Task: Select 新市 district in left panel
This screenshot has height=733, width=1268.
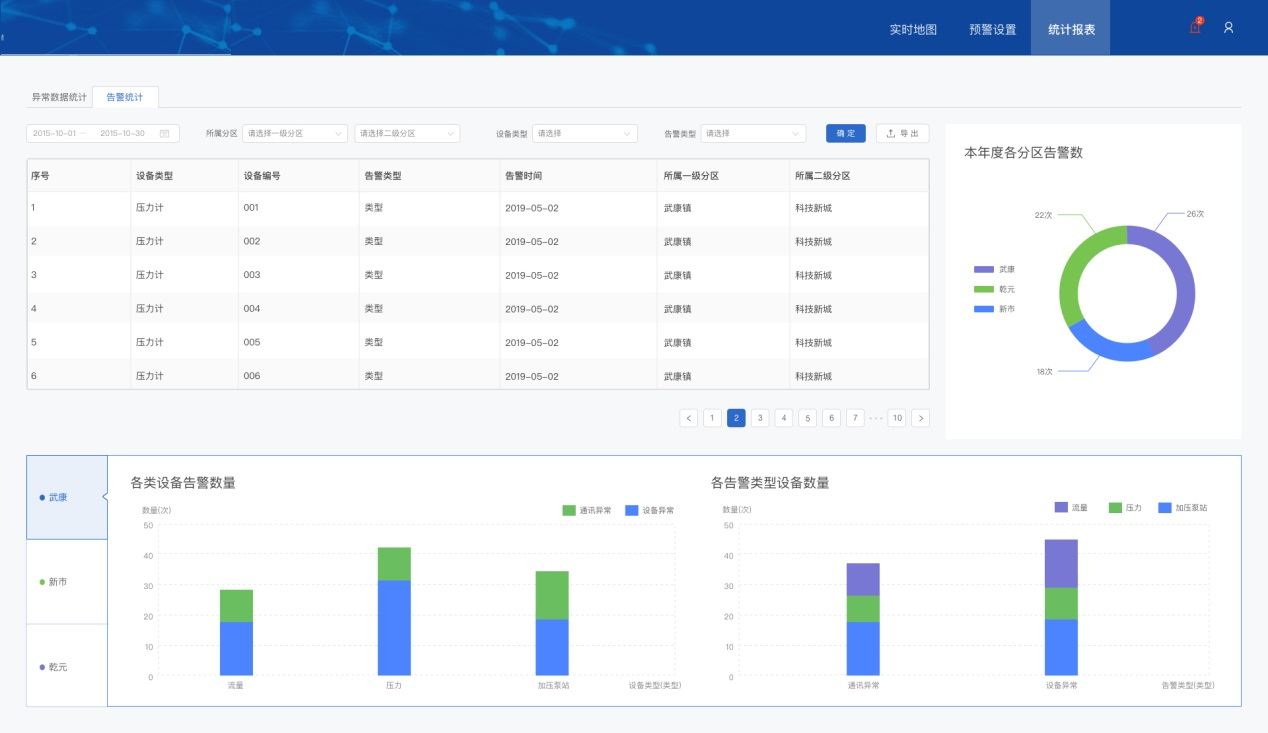Action: click(66, 582)
